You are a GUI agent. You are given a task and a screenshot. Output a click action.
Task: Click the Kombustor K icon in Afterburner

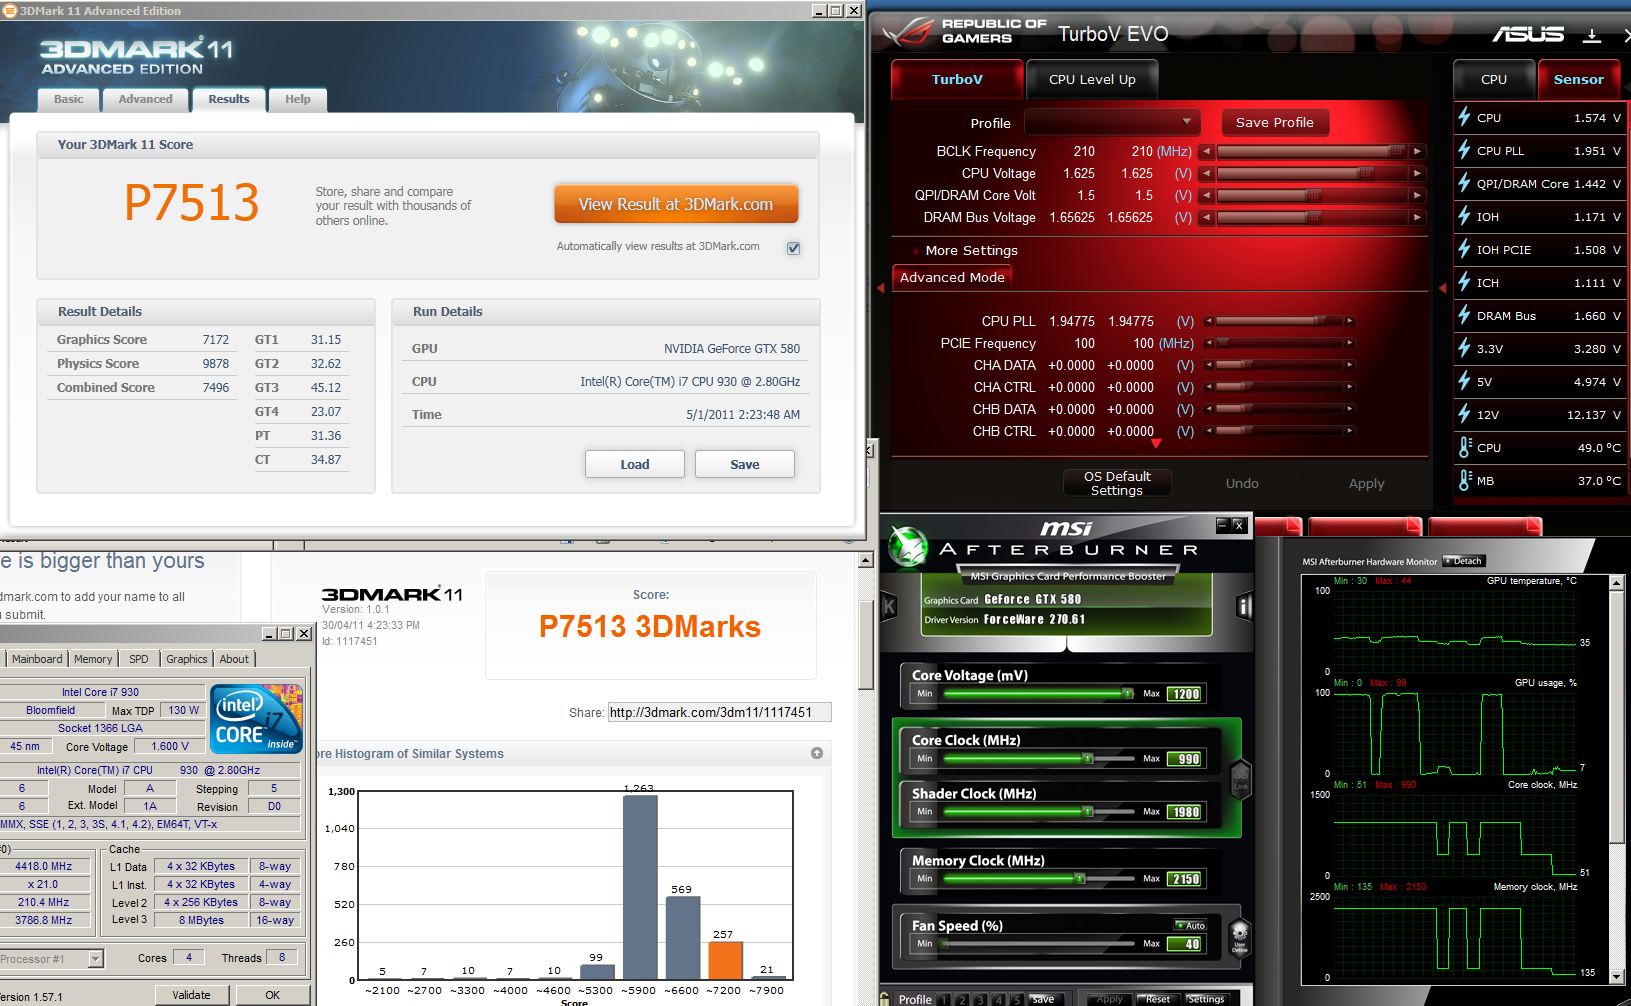(x=889, y=606)
